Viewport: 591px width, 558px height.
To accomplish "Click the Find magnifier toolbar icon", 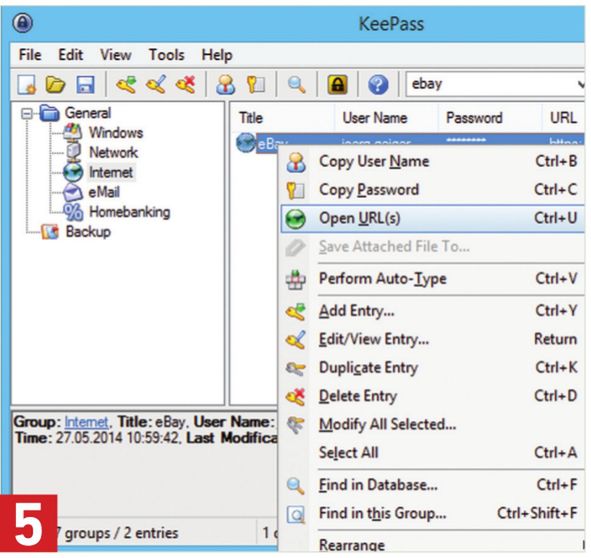I will tap(296, 84).
